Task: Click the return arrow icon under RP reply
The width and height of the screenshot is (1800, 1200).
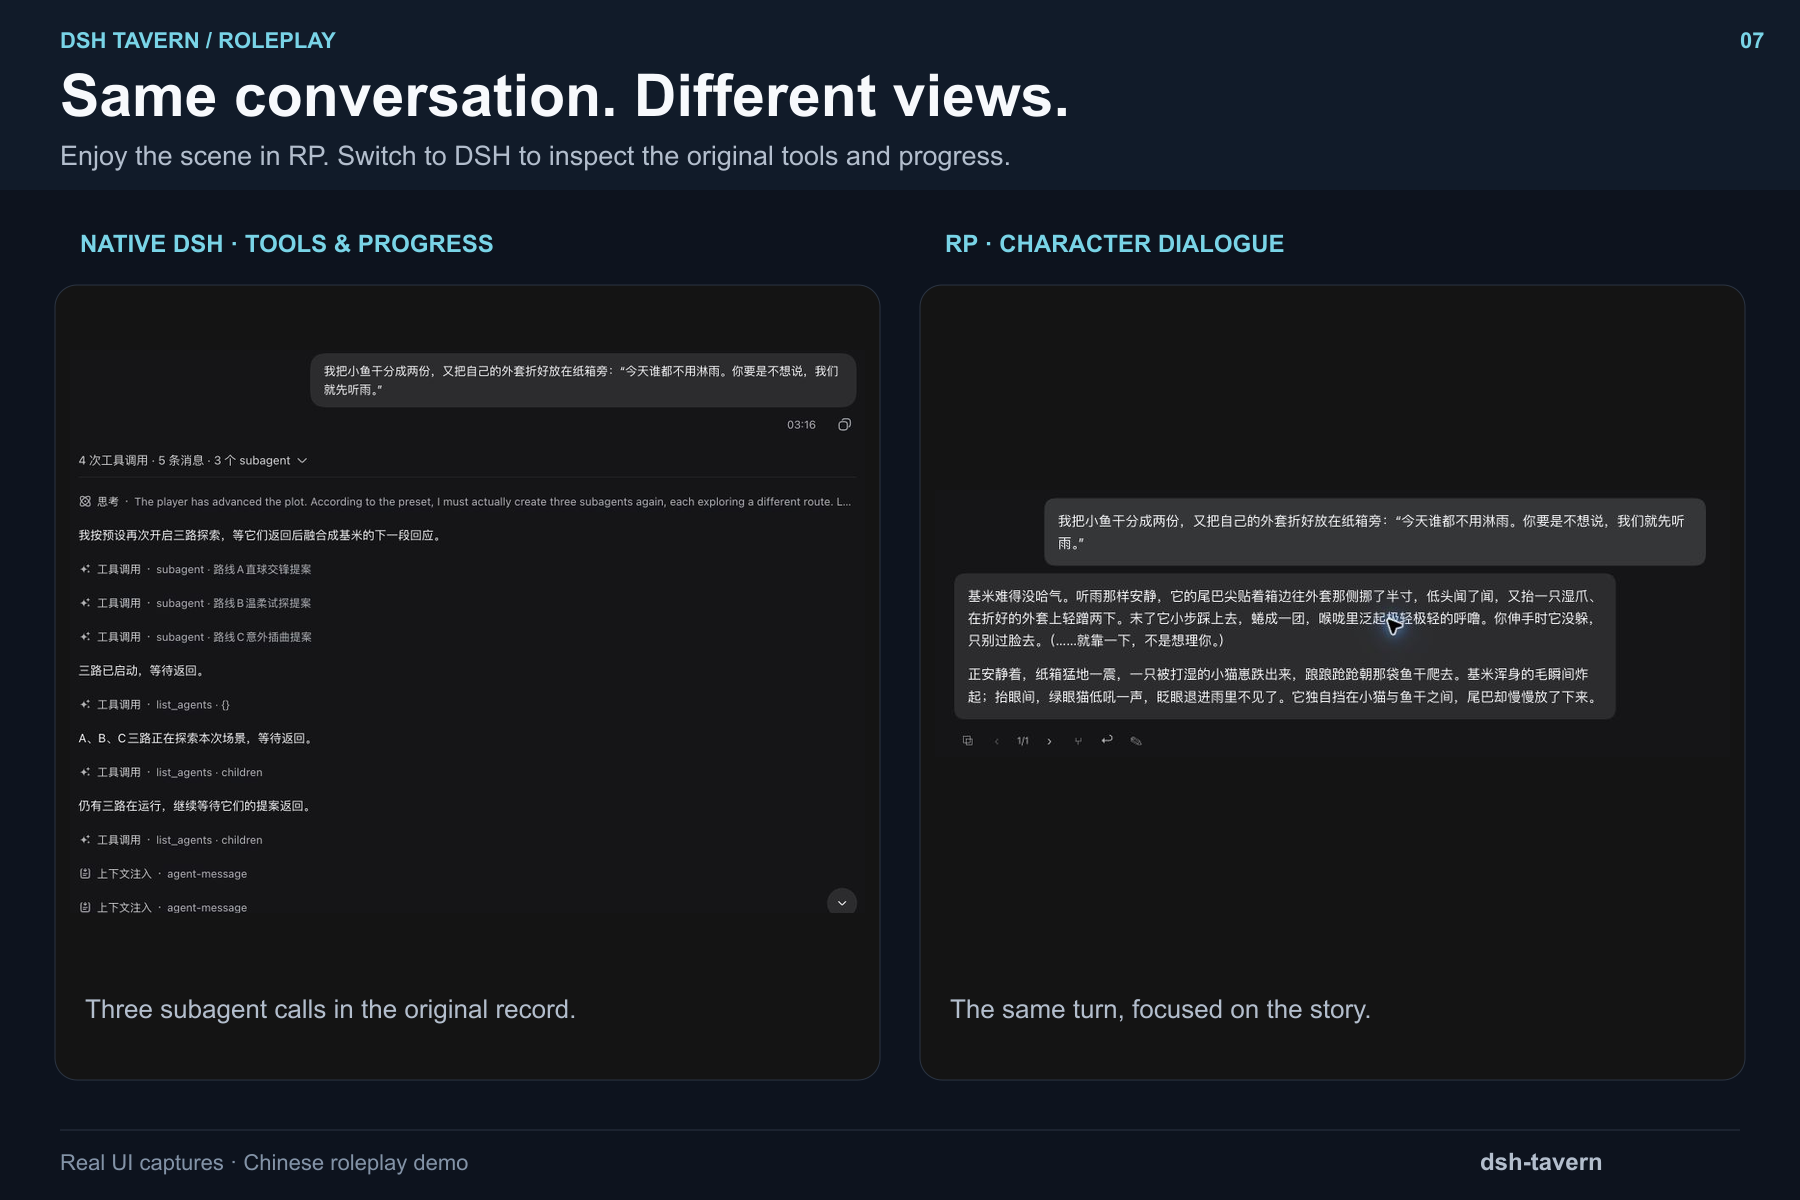Action: tap(1106, 740)
